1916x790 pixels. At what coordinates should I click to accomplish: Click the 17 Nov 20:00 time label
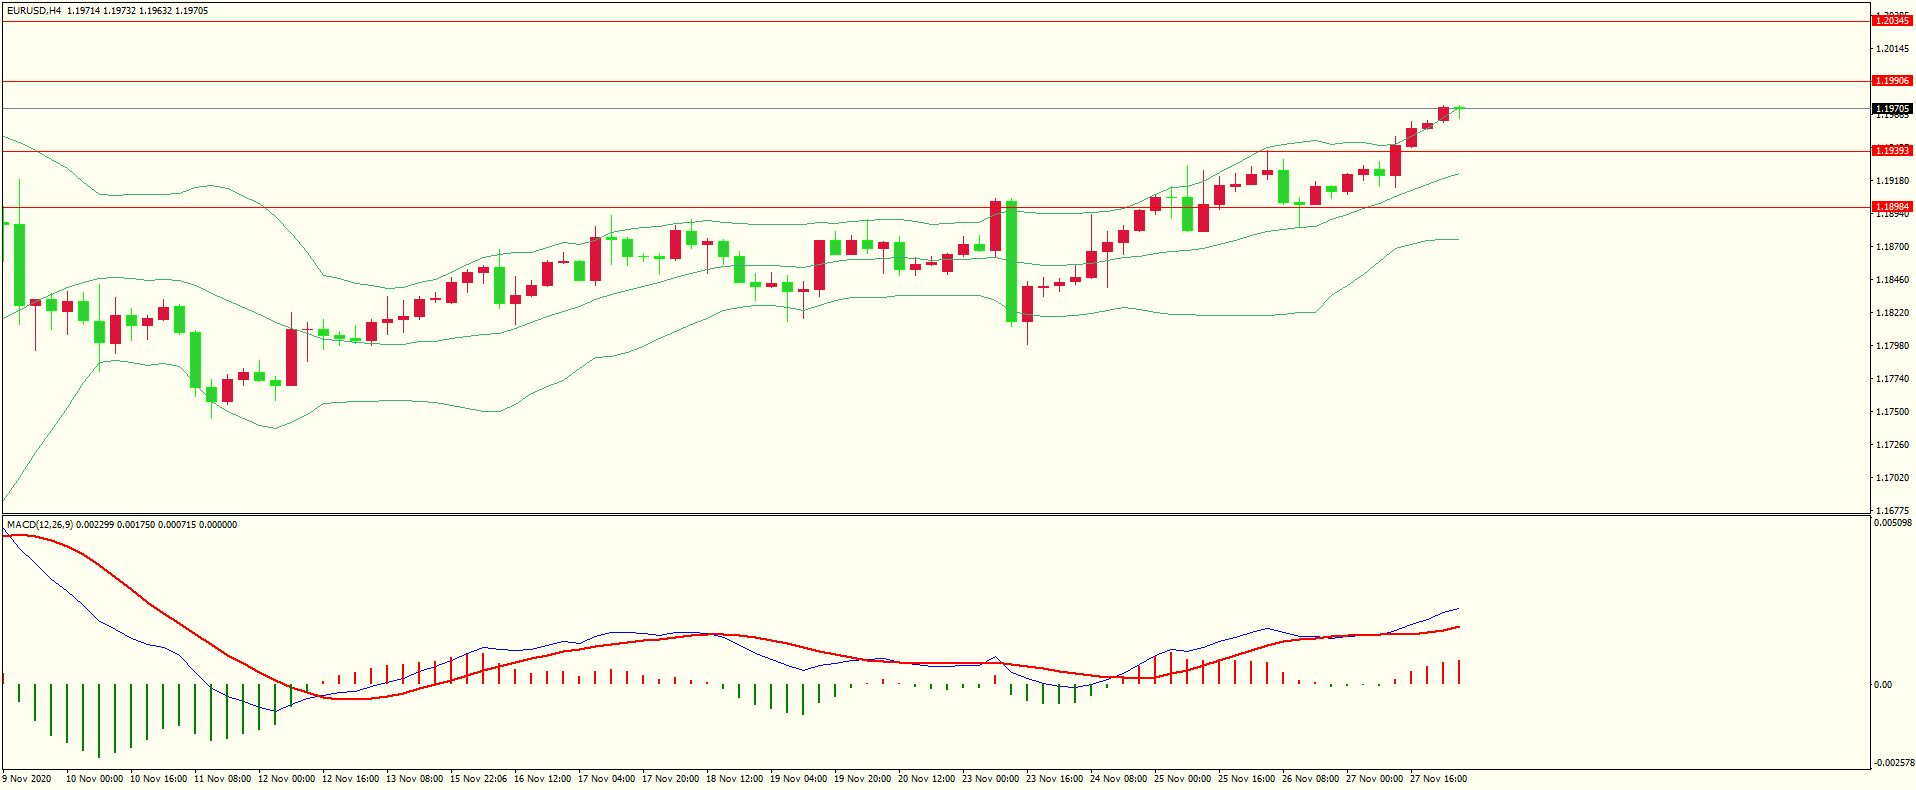(x=671, y=779)
